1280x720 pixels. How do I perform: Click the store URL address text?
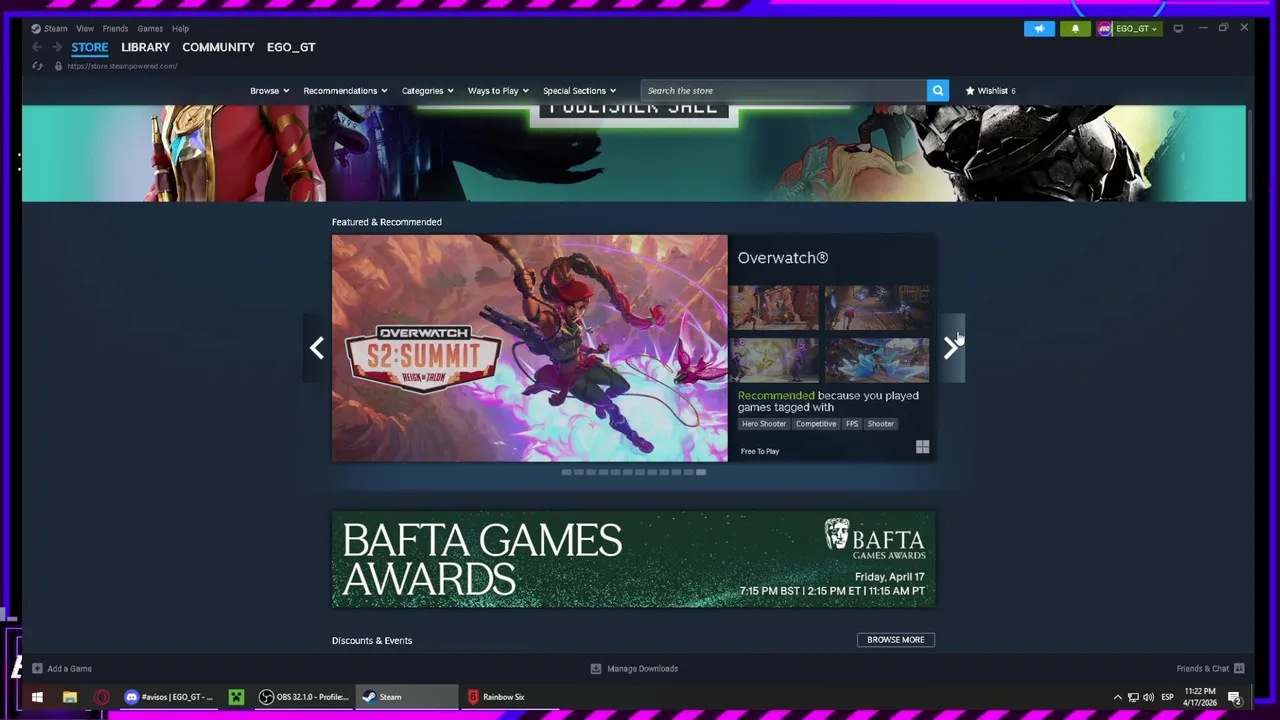click(x=122, y=66)
